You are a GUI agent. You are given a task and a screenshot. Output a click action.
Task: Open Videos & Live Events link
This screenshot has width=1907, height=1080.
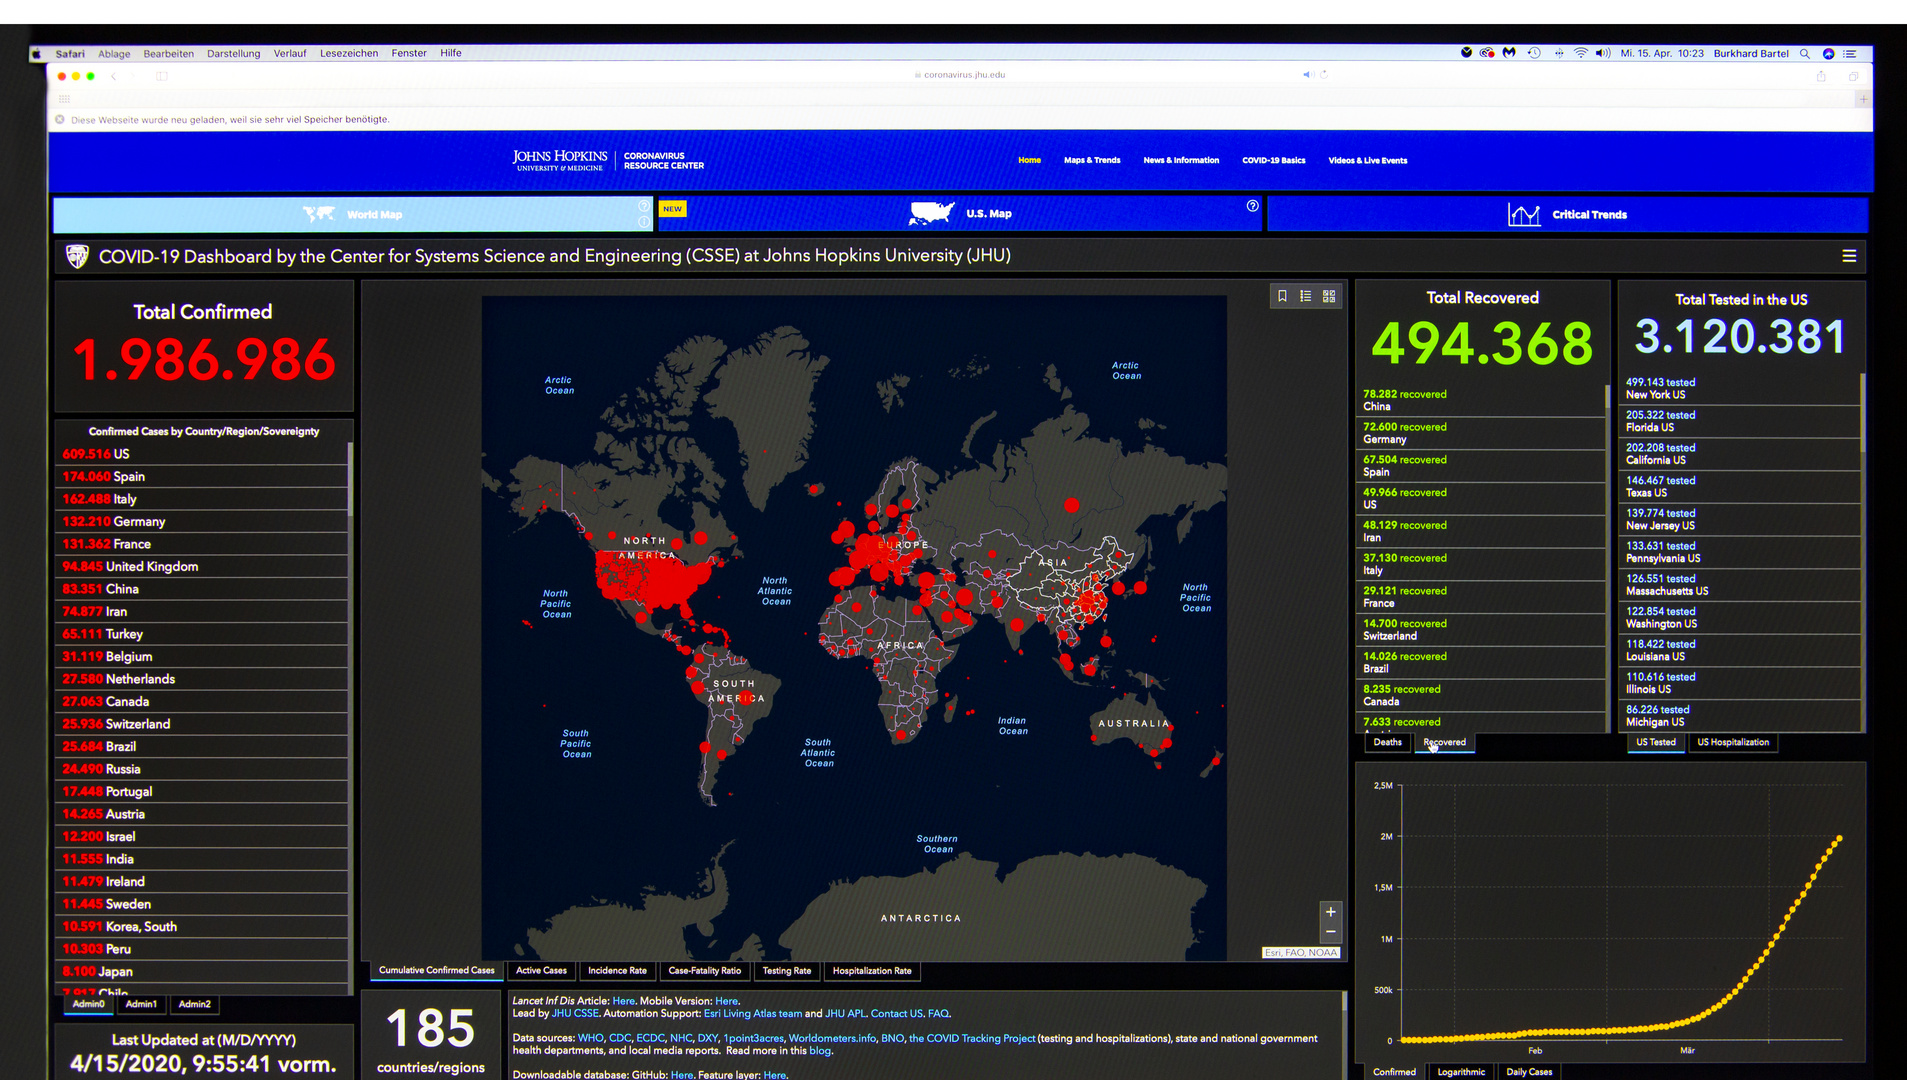pos(1367,160)
